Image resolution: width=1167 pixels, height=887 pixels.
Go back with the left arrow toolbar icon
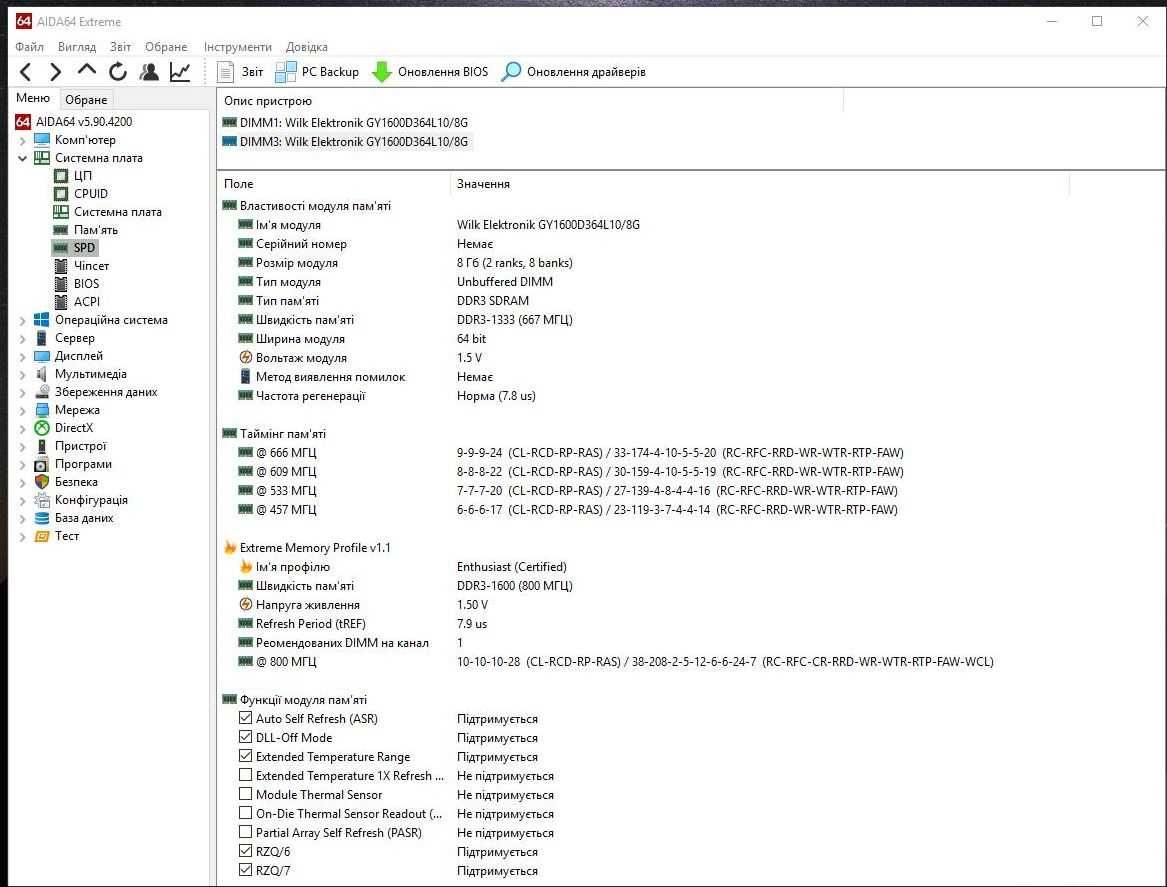click(25, 72)
